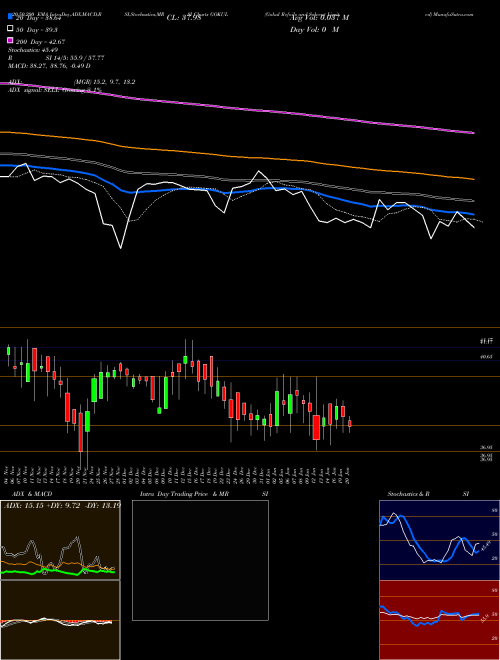The image size is (500, 660).
Task: Click the white 50 Day EMA legend swatch
Action: click(10, 29)
